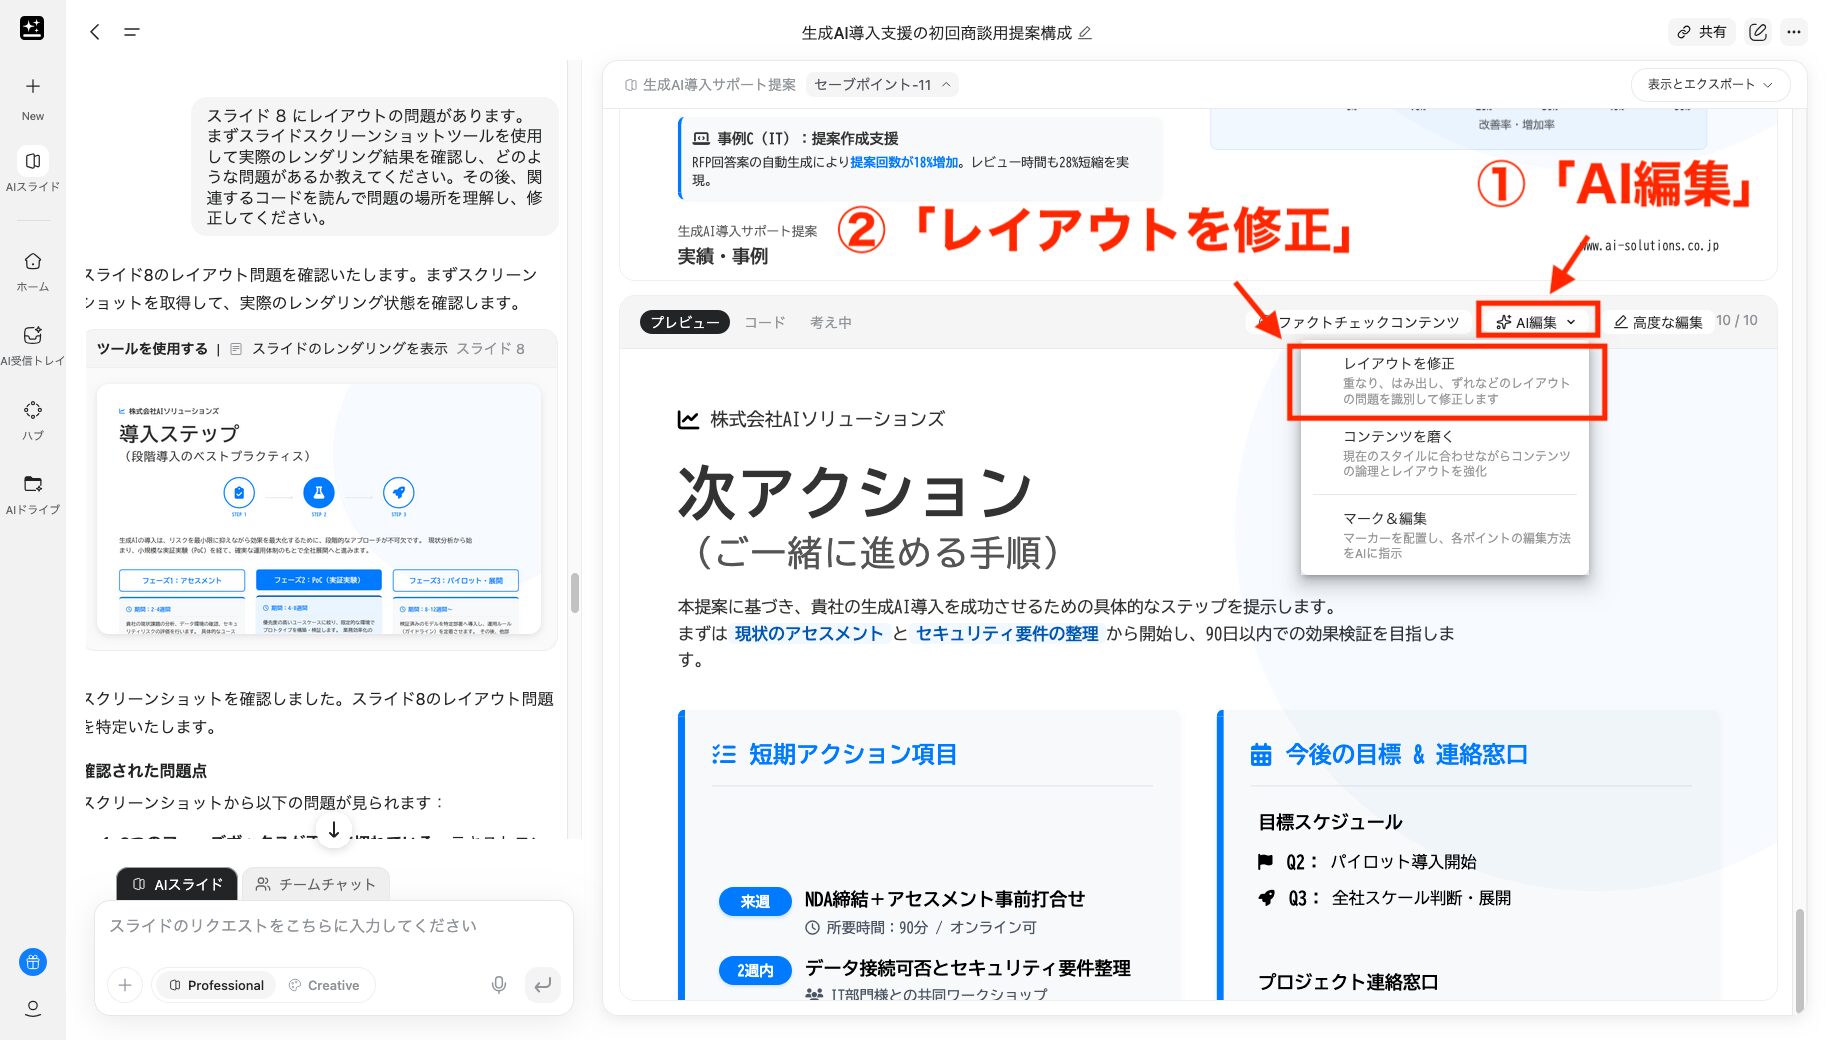
Task: Open the AI受信トレイ sidebar icon
Action: (33, 335)
